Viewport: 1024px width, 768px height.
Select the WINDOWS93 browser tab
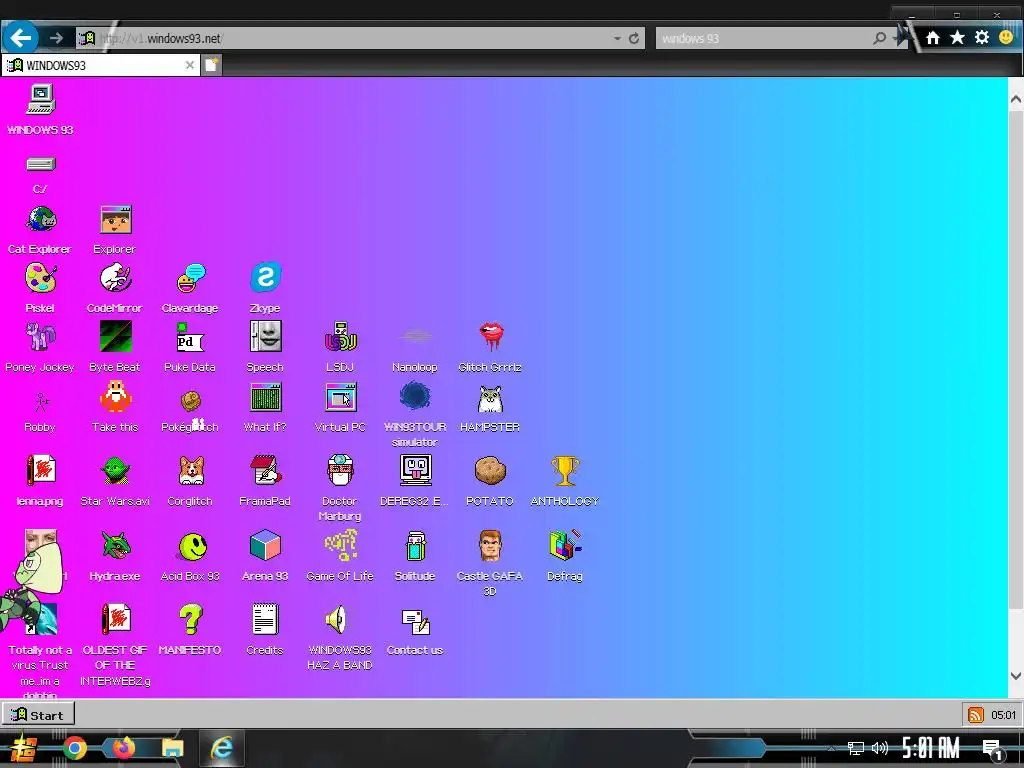click(101, 65)
